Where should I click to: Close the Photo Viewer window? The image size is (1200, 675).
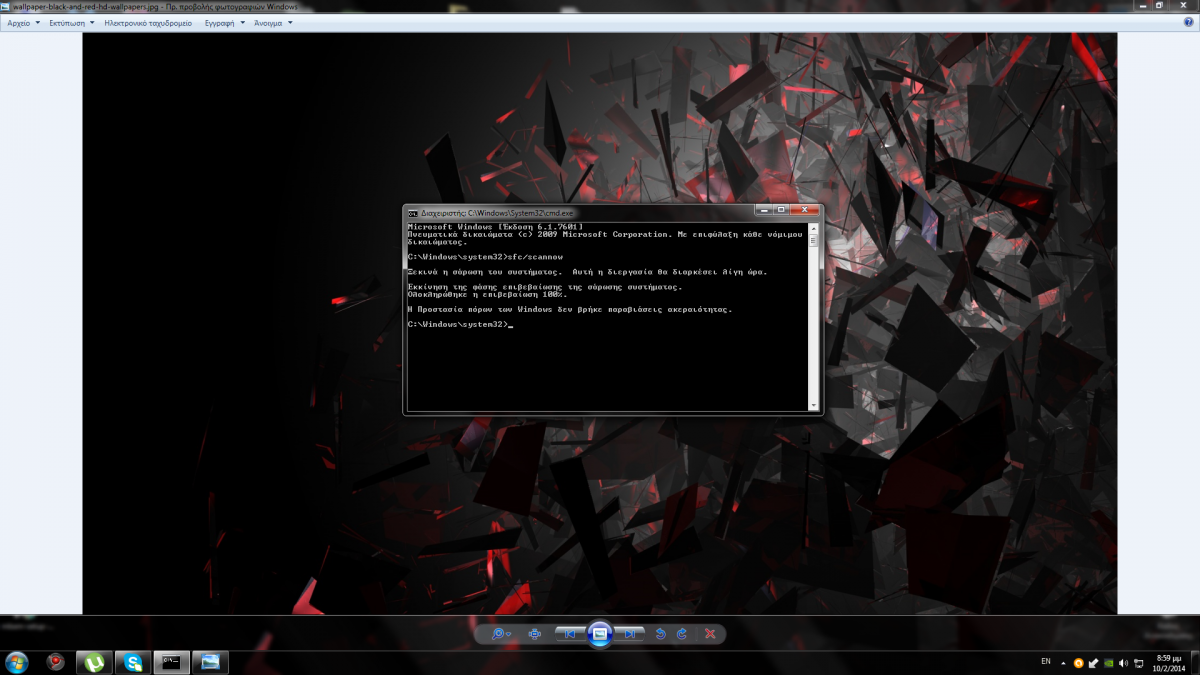(1184, 5)
